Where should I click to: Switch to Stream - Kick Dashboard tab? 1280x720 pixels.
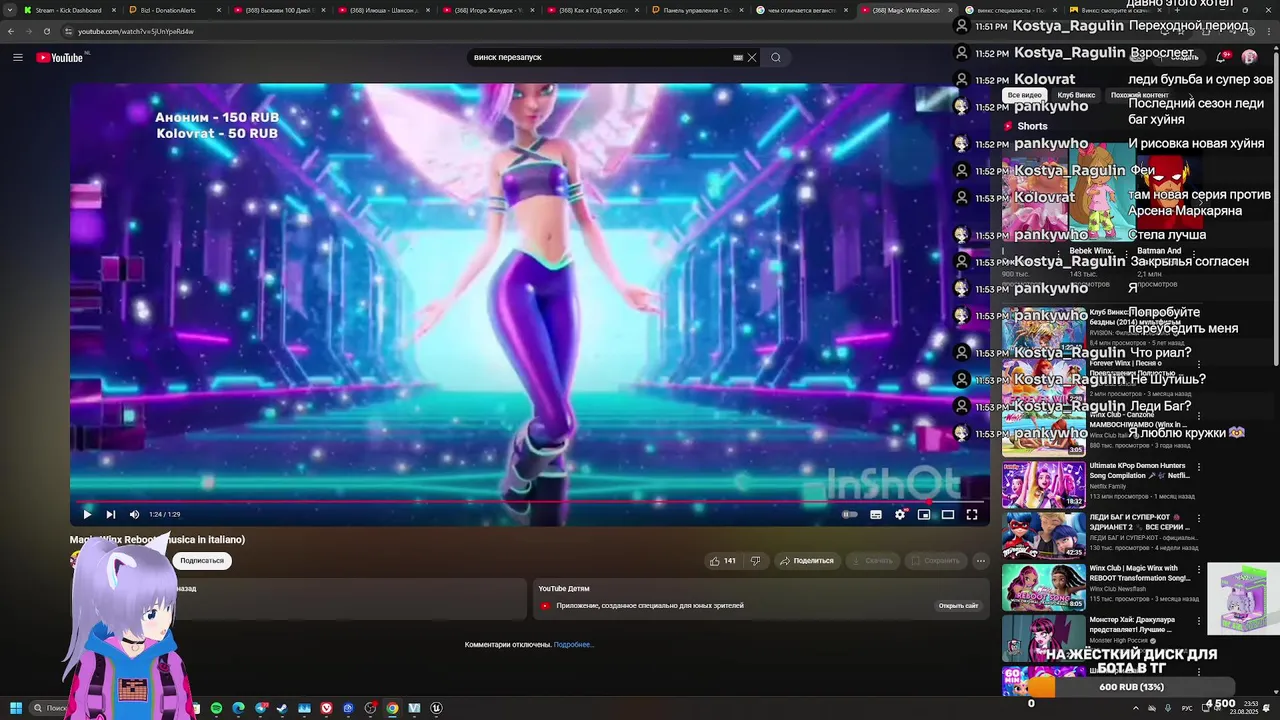click(68, 10)
